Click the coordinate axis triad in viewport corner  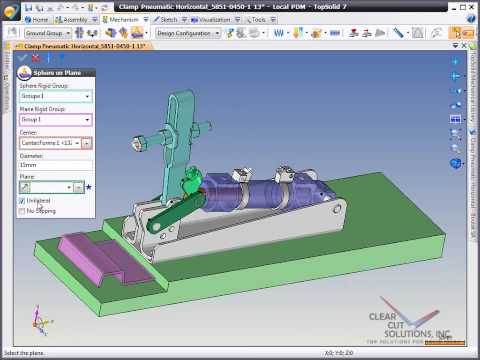(41, 321)
